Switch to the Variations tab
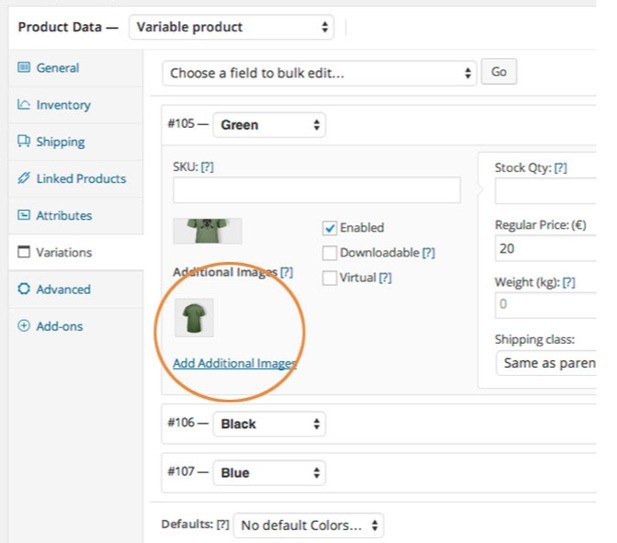This screenshot has height=543, width=617. click(x=64, y=253)
